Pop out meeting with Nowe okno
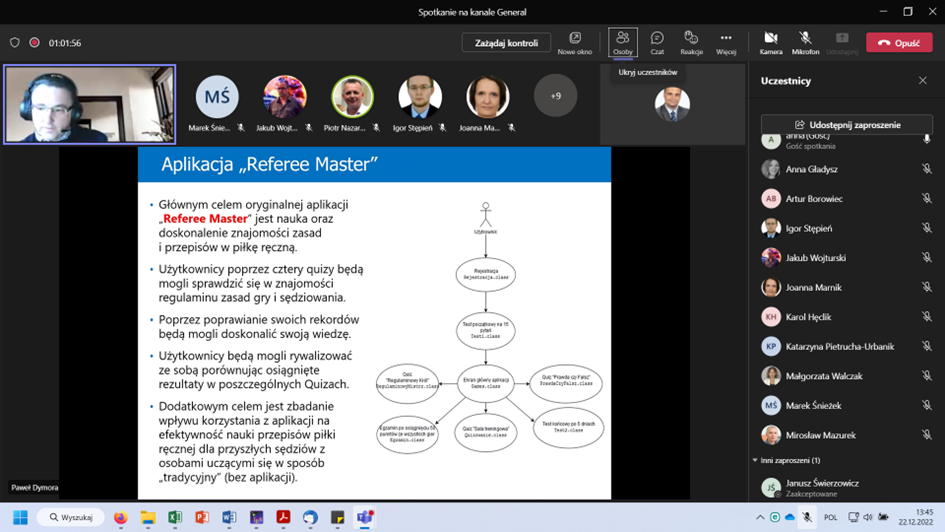945x532 pixels. point(575,42)
